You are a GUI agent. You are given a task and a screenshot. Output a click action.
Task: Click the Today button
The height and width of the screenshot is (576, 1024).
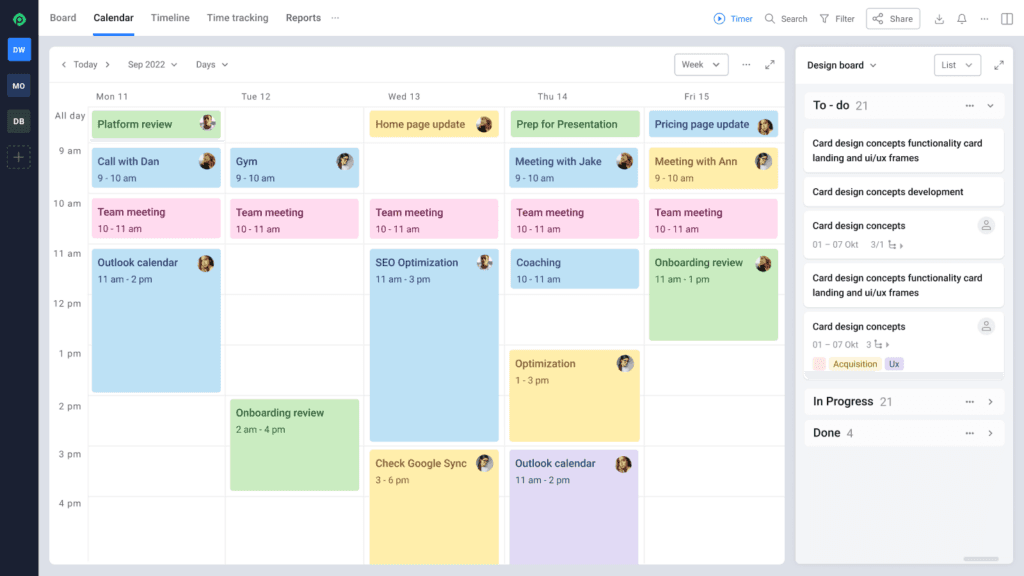pyautogui.click(x=84, y=64)
